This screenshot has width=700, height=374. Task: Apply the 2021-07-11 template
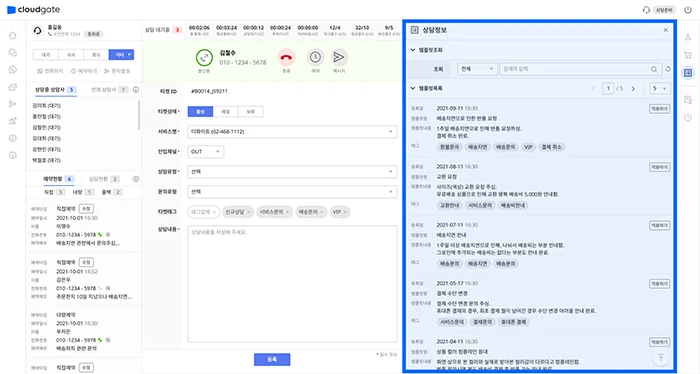pos(659,225)
